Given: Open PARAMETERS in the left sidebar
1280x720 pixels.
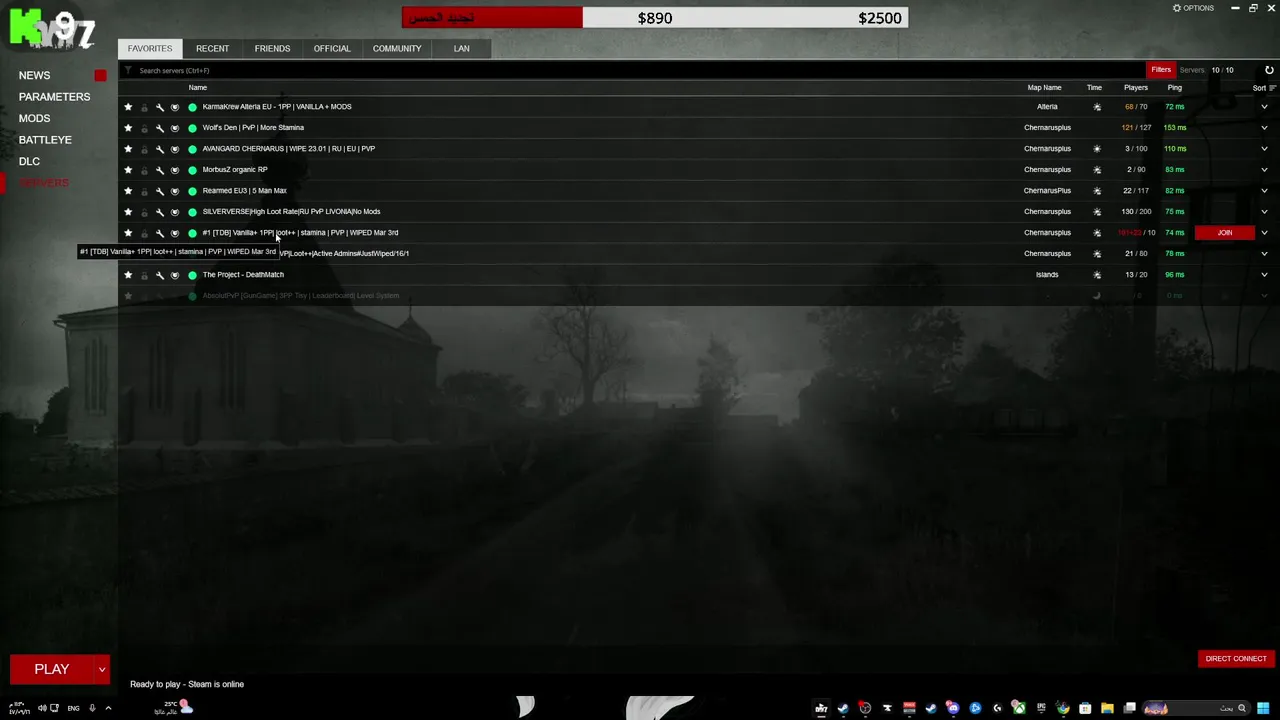Looking at the screenshot, I should tap(54, 97).
